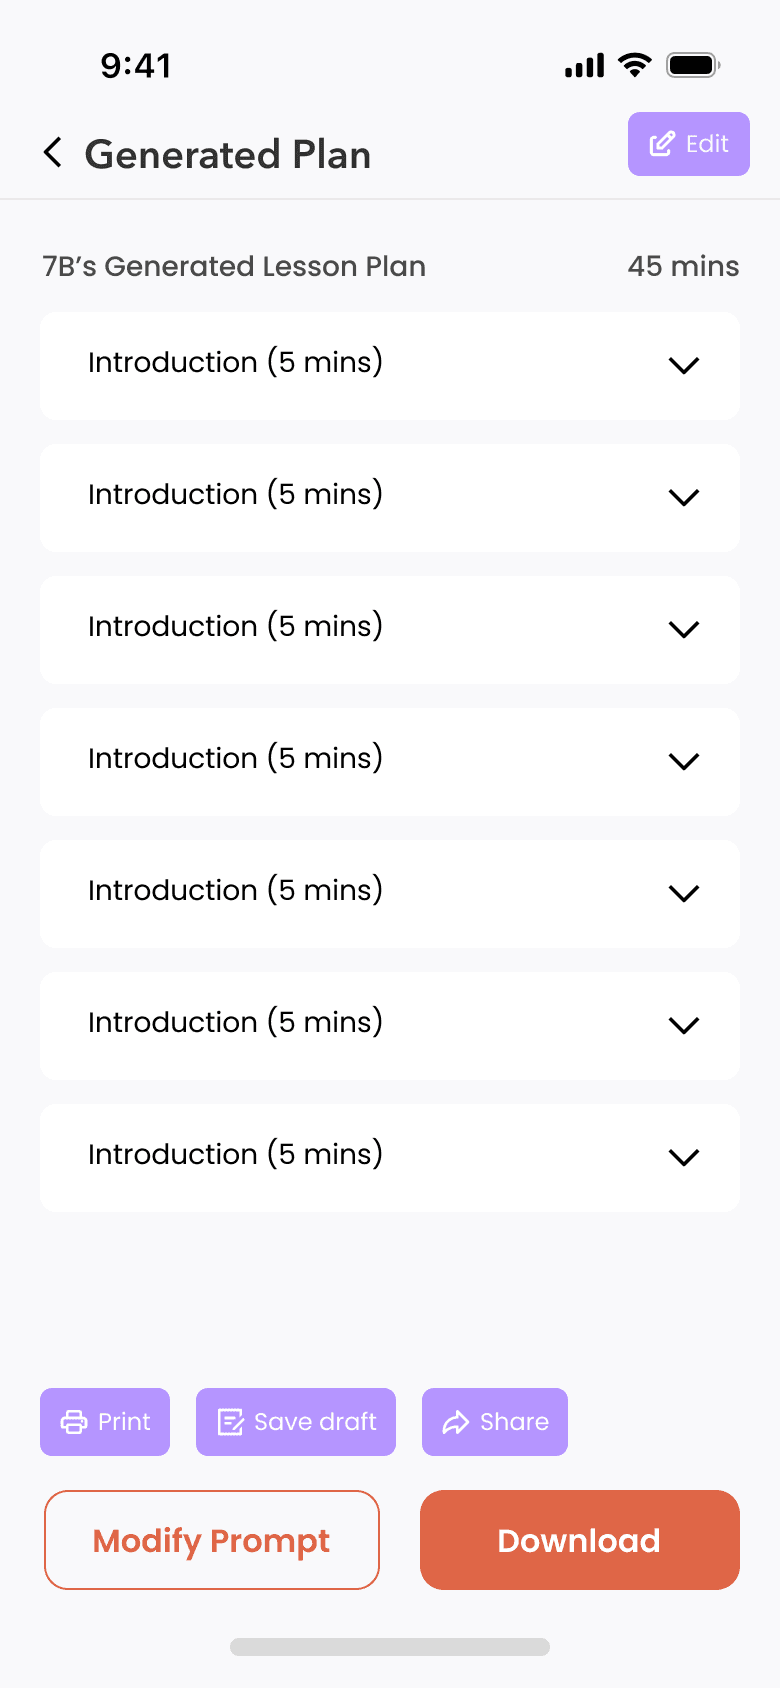This screenshot has width=780, height=1688.
Task: Expand the third Introduction section chevron
Action: click(x=684, y=630)
